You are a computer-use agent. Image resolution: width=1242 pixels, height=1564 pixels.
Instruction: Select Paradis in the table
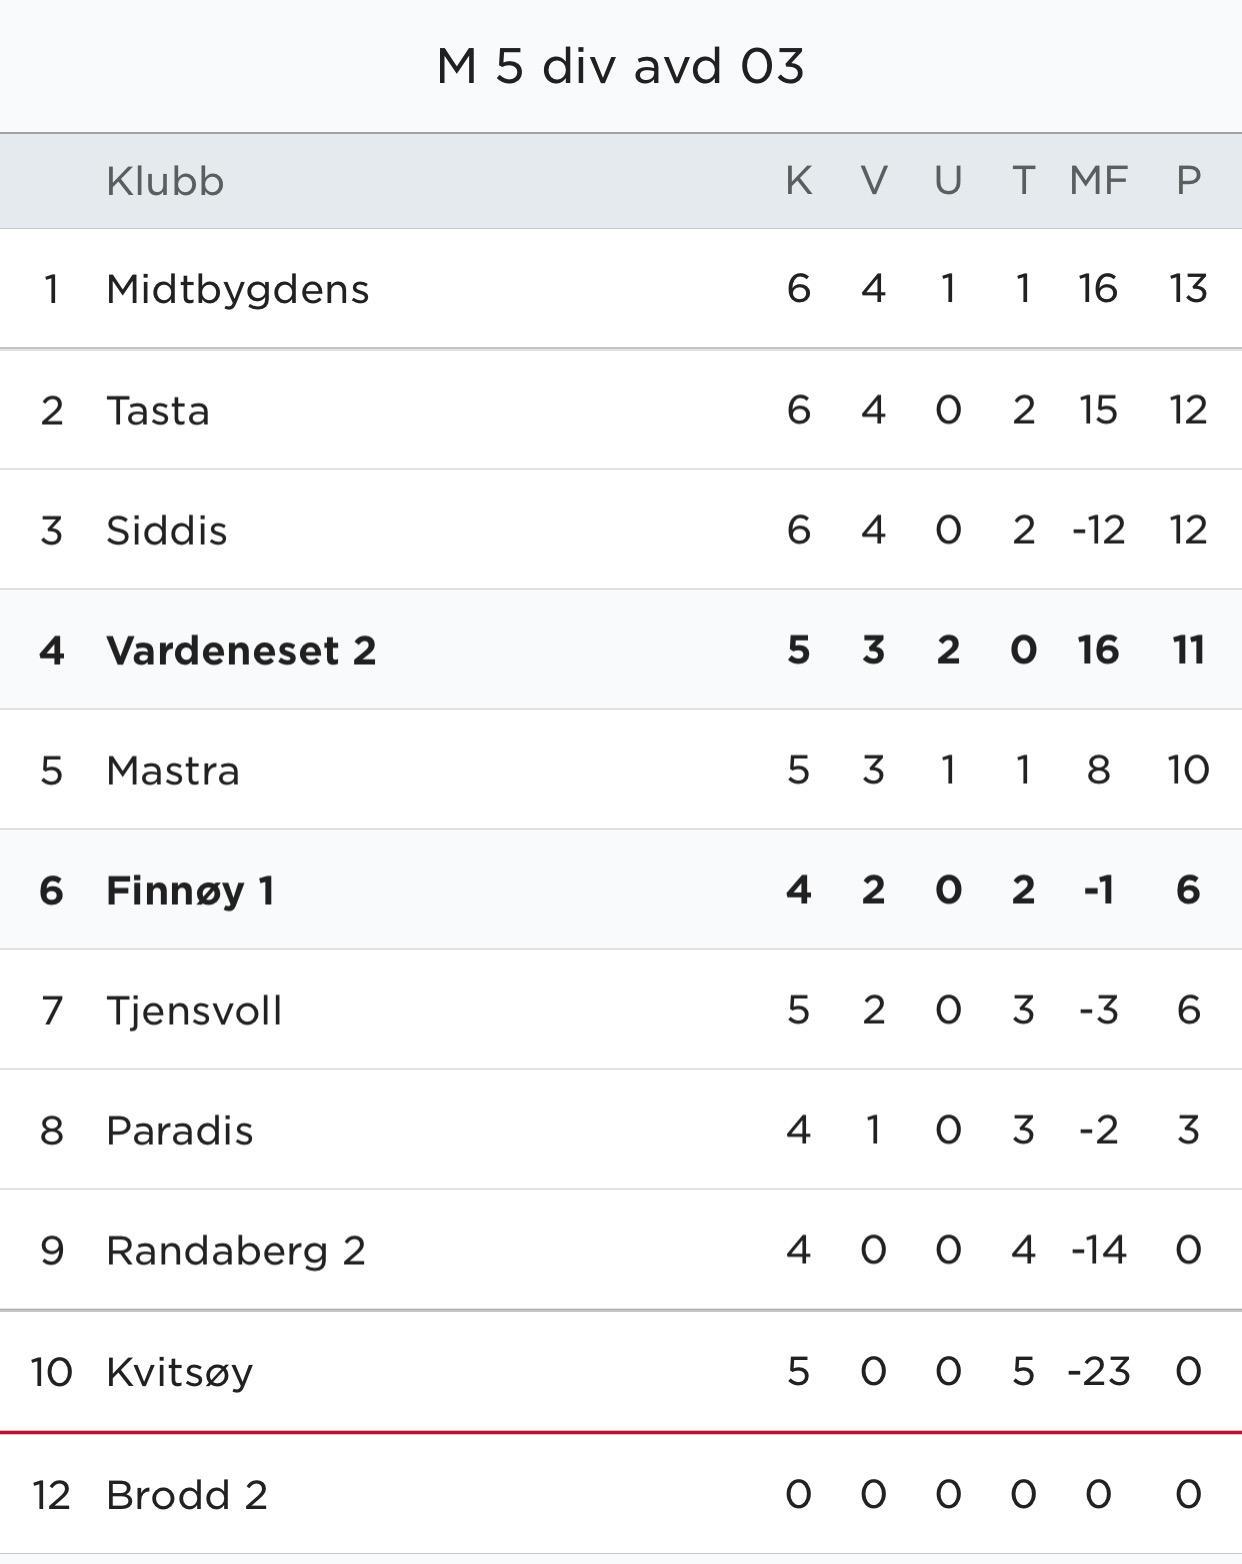click(x=180, y=1130)
